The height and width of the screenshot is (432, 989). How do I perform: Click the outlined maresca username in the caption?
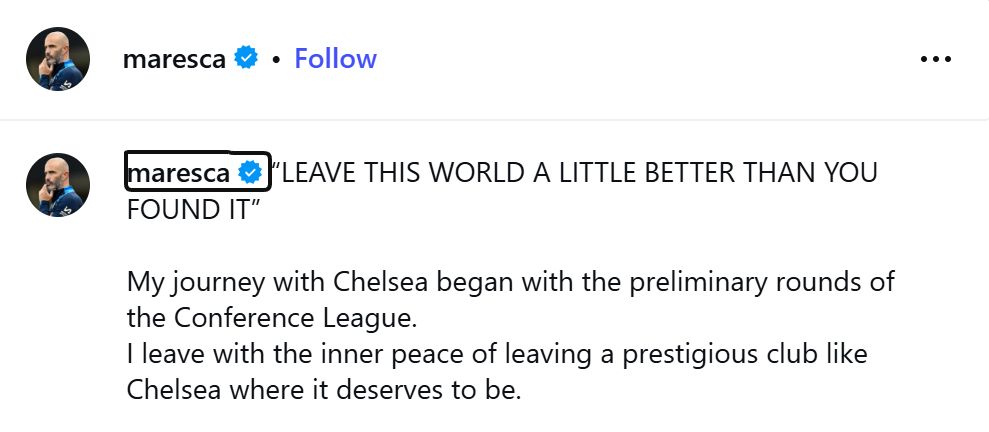coord(179,174)
